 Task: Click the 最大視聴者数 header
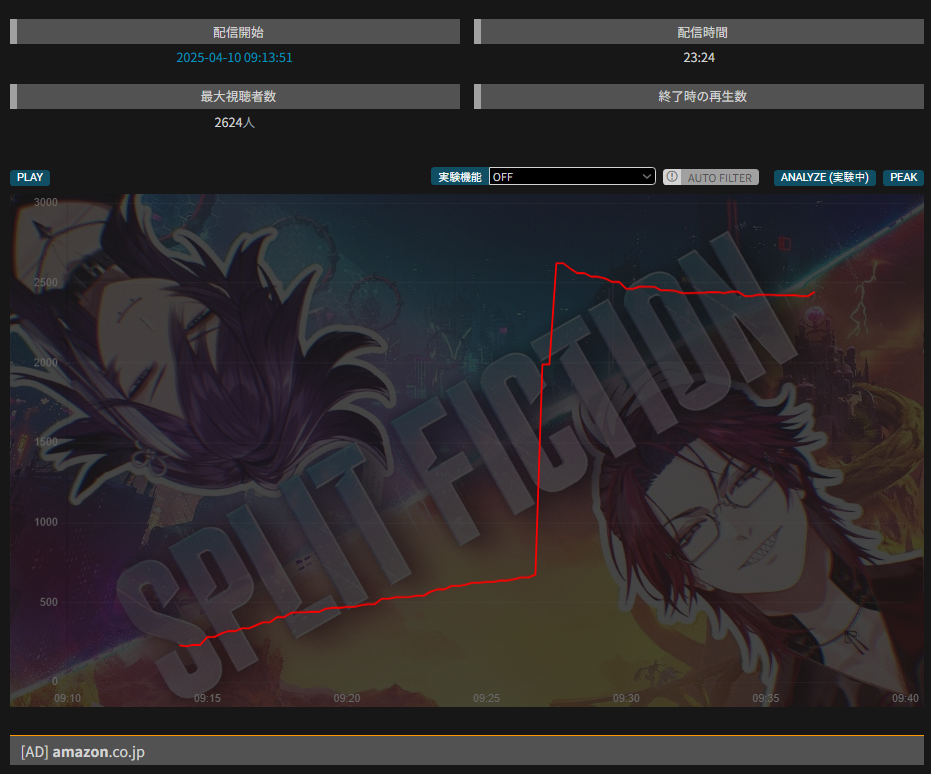point(235,96)
